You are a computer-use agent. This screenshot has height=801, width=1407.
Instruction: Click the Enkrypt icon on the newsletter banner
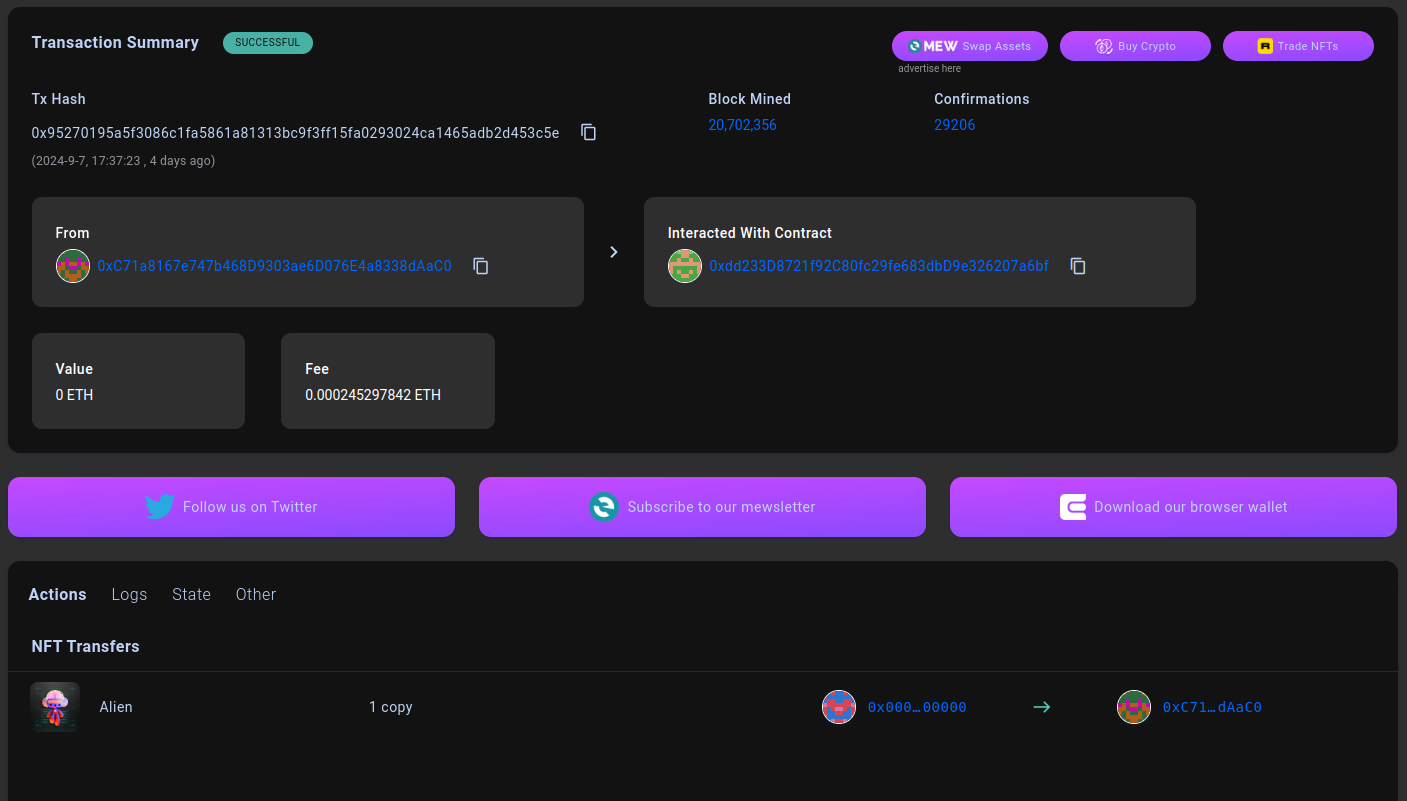(x=604, y=507)
